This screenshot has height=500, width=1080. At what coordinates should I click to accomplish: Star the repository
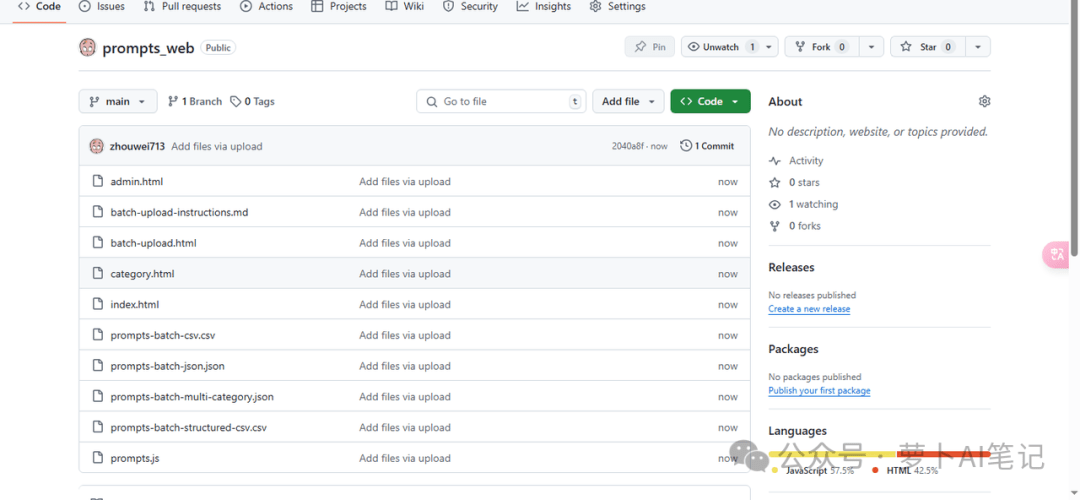pos(928,47)
